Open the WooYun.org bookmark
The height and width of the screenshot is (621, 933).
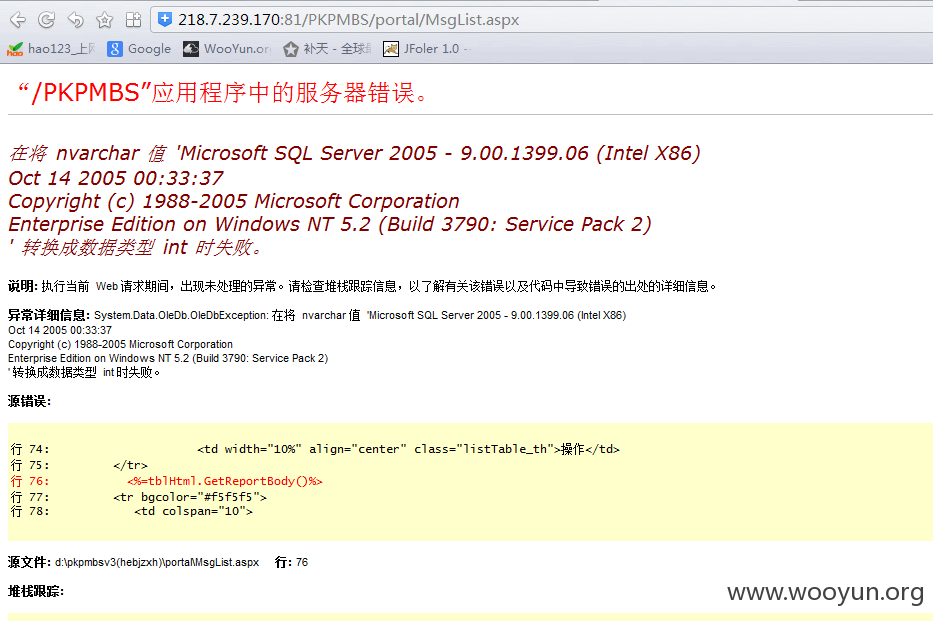[x=227, y=49]
